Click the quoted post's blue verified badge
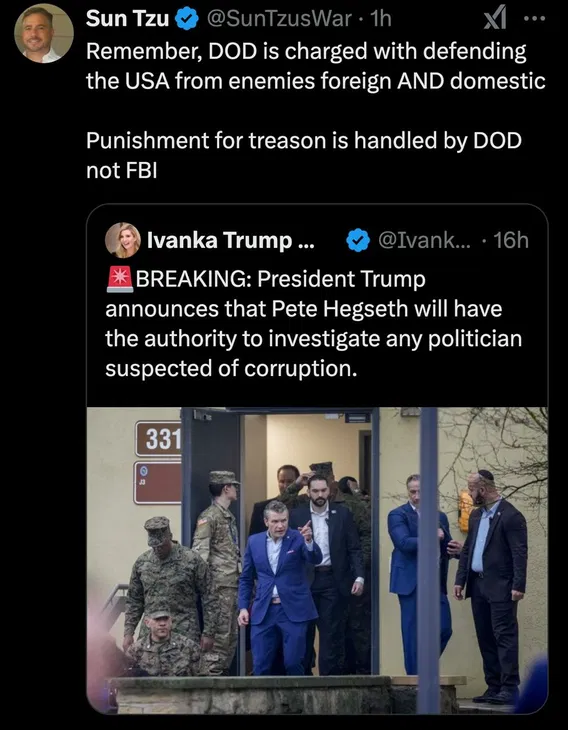Viewport: 568px width, 730px height. (358, 240)
